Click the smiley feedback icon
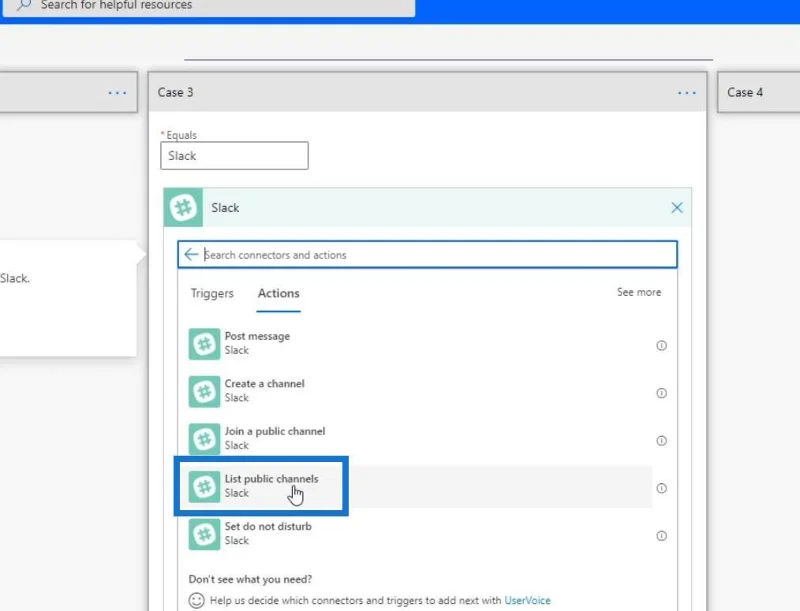The width and height of the screenshot is (800, 611). (x=196, y=600)
